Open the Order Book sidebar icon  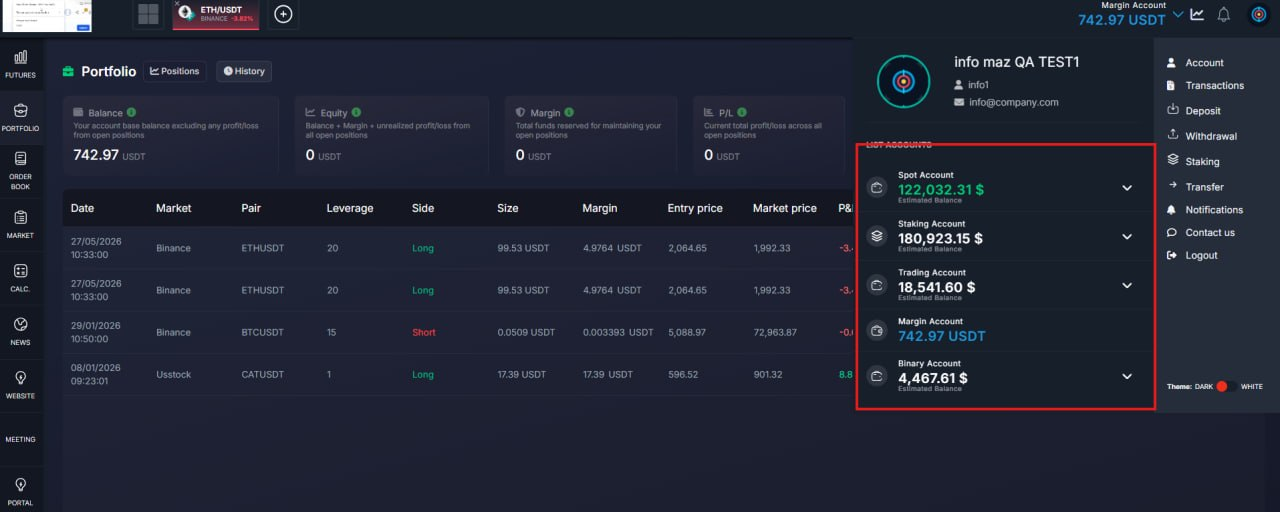[x=20, y=170]
